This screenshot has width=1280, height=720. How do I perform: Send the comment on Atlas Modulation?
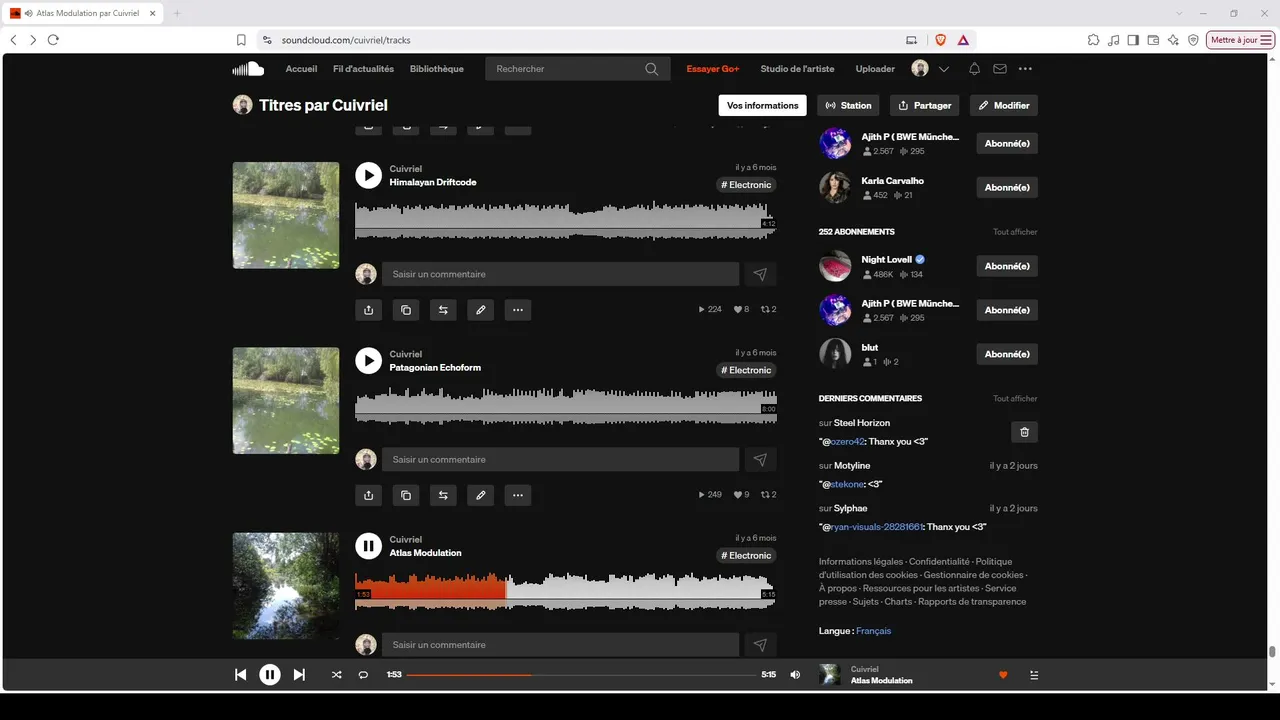(x=760, y=645)
